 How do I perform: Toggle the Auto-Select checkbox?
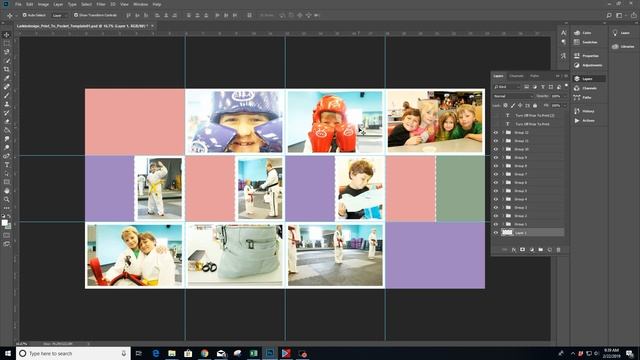(24, 15)
